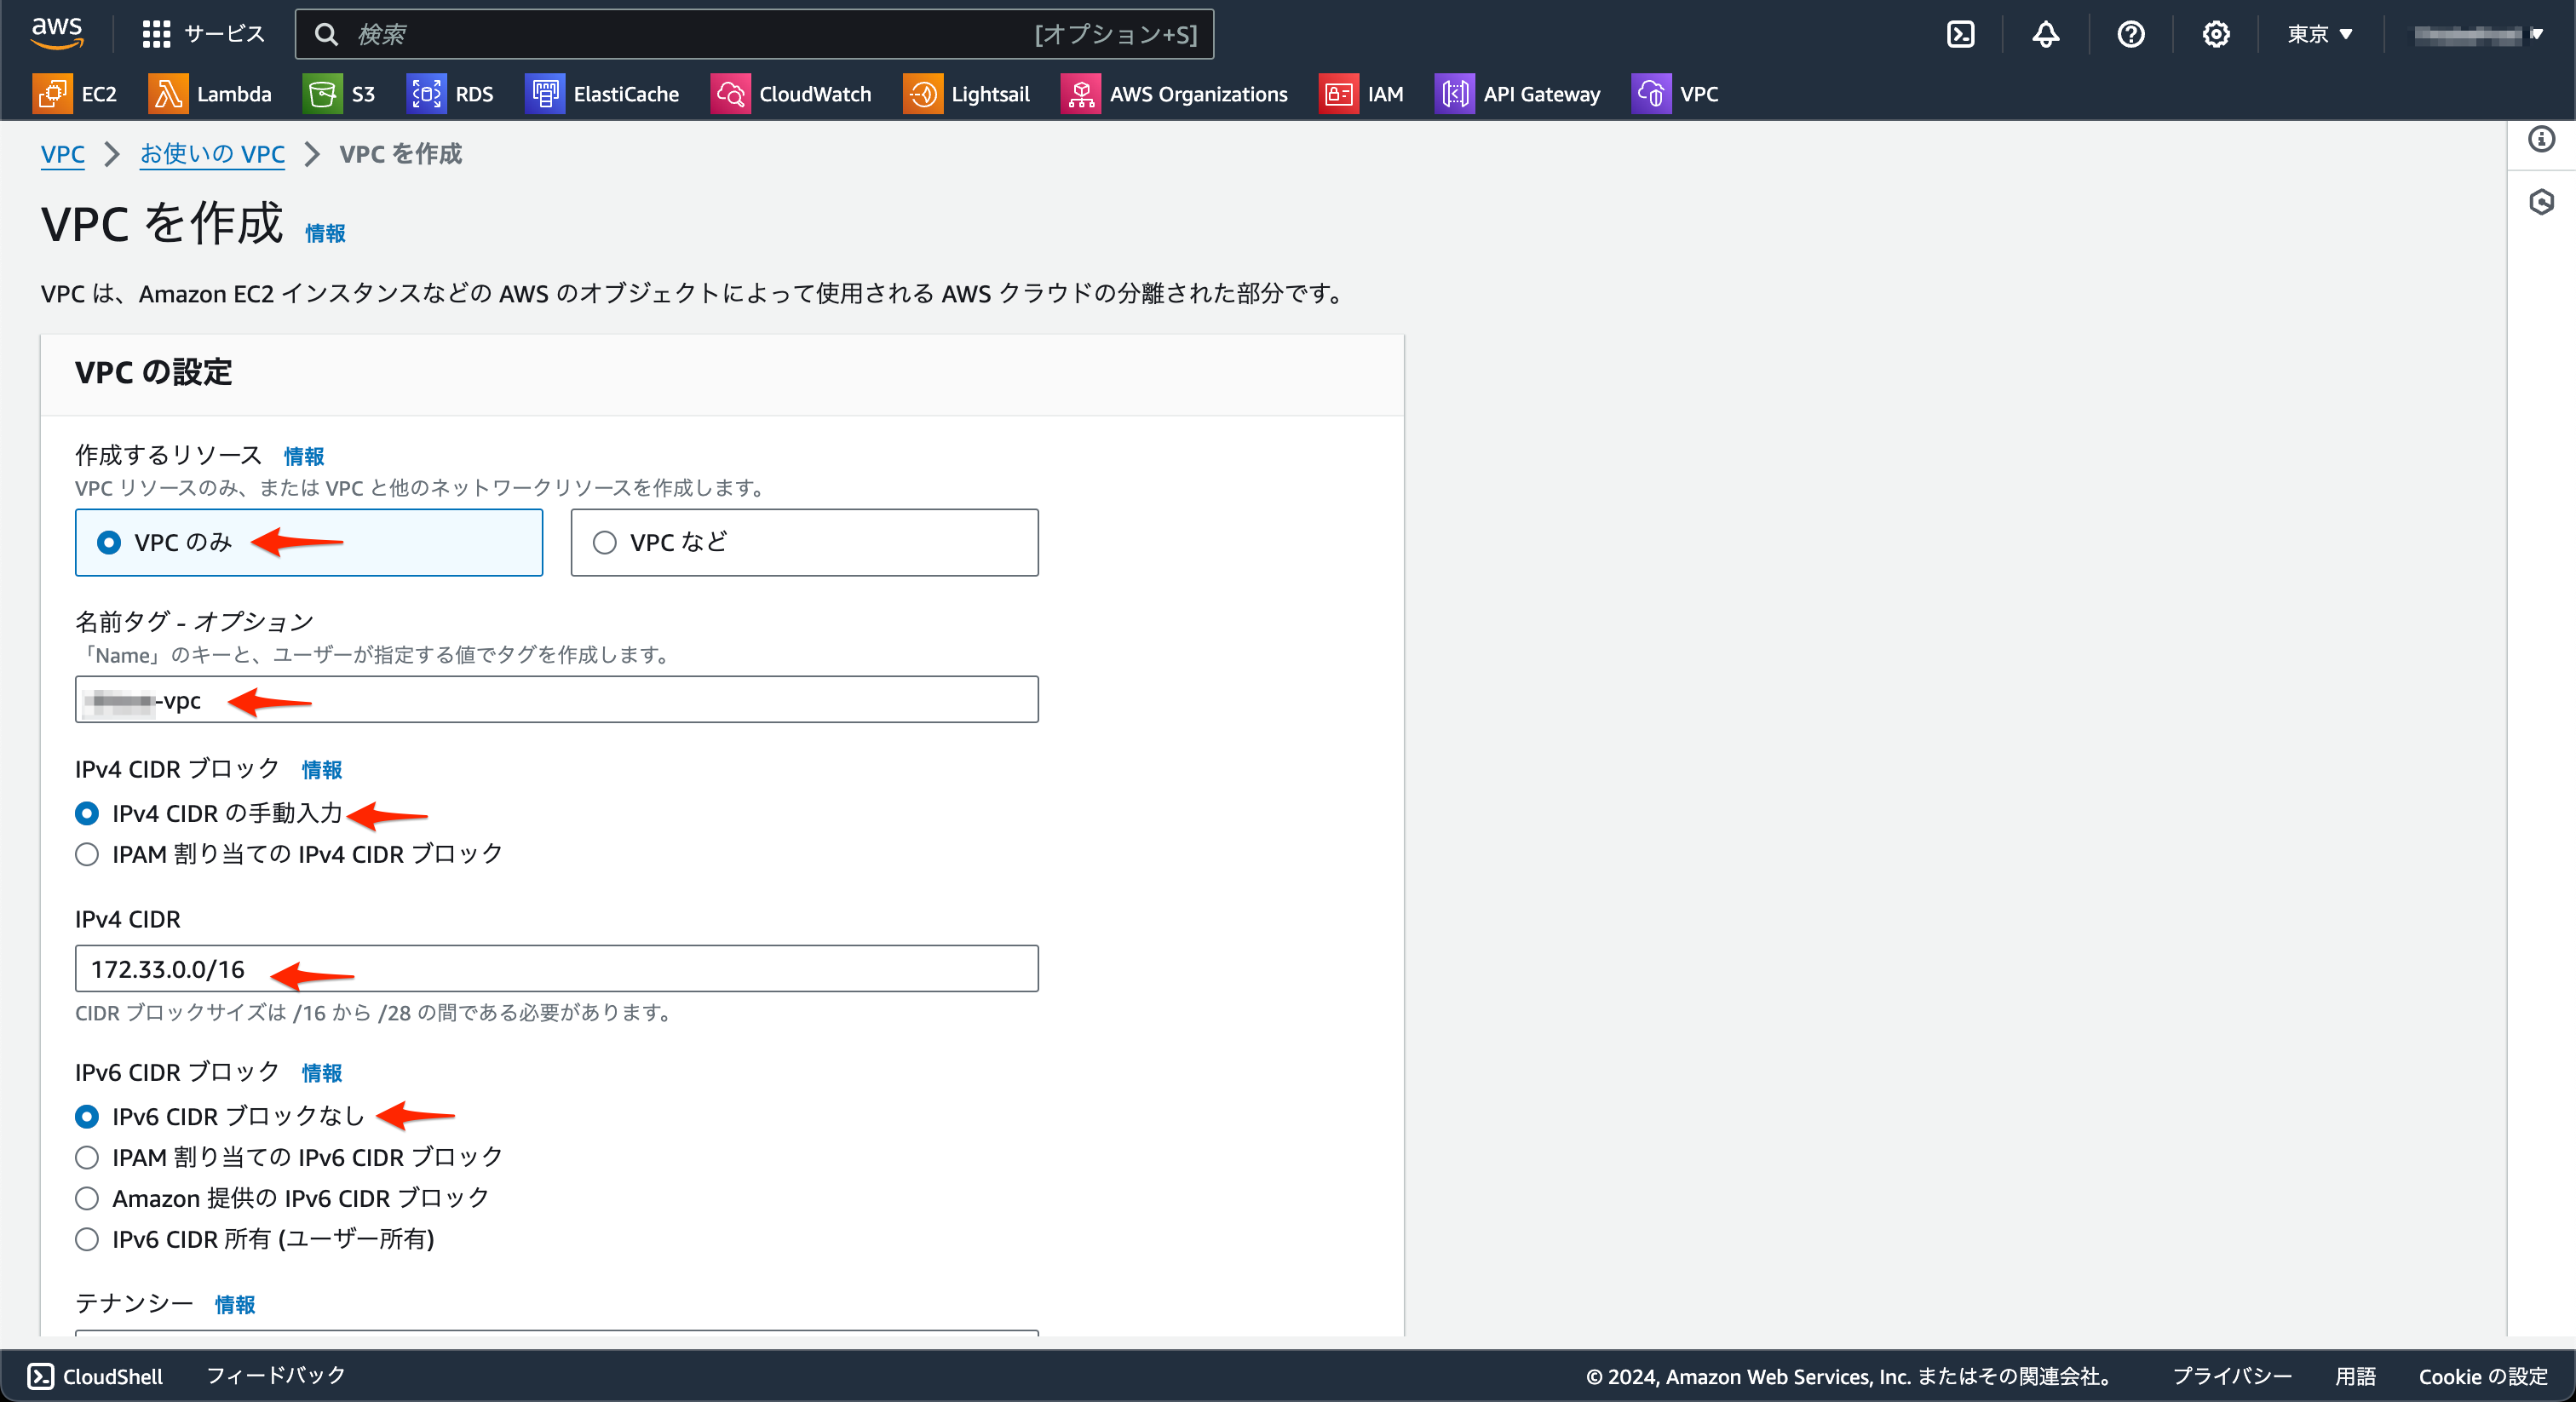Select the VPC など radio button
Viewport: 2576px width, 1402px height.
point(604,542)
